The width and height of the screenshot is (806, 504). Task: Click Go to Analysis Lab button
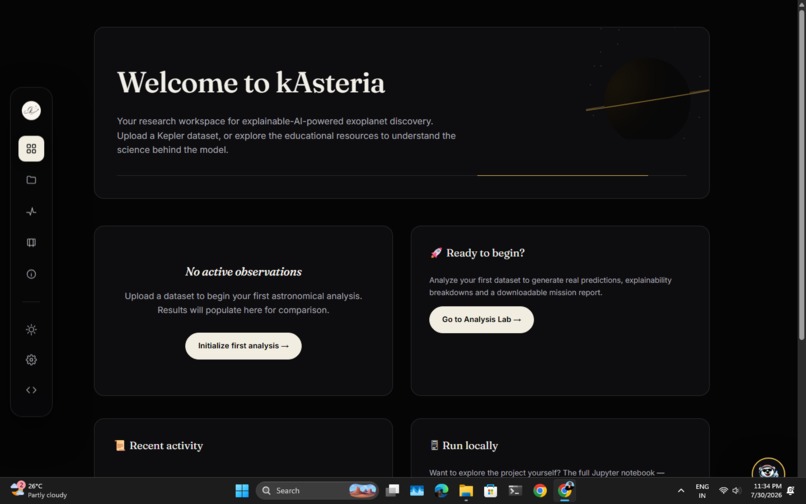click(481, 319)
